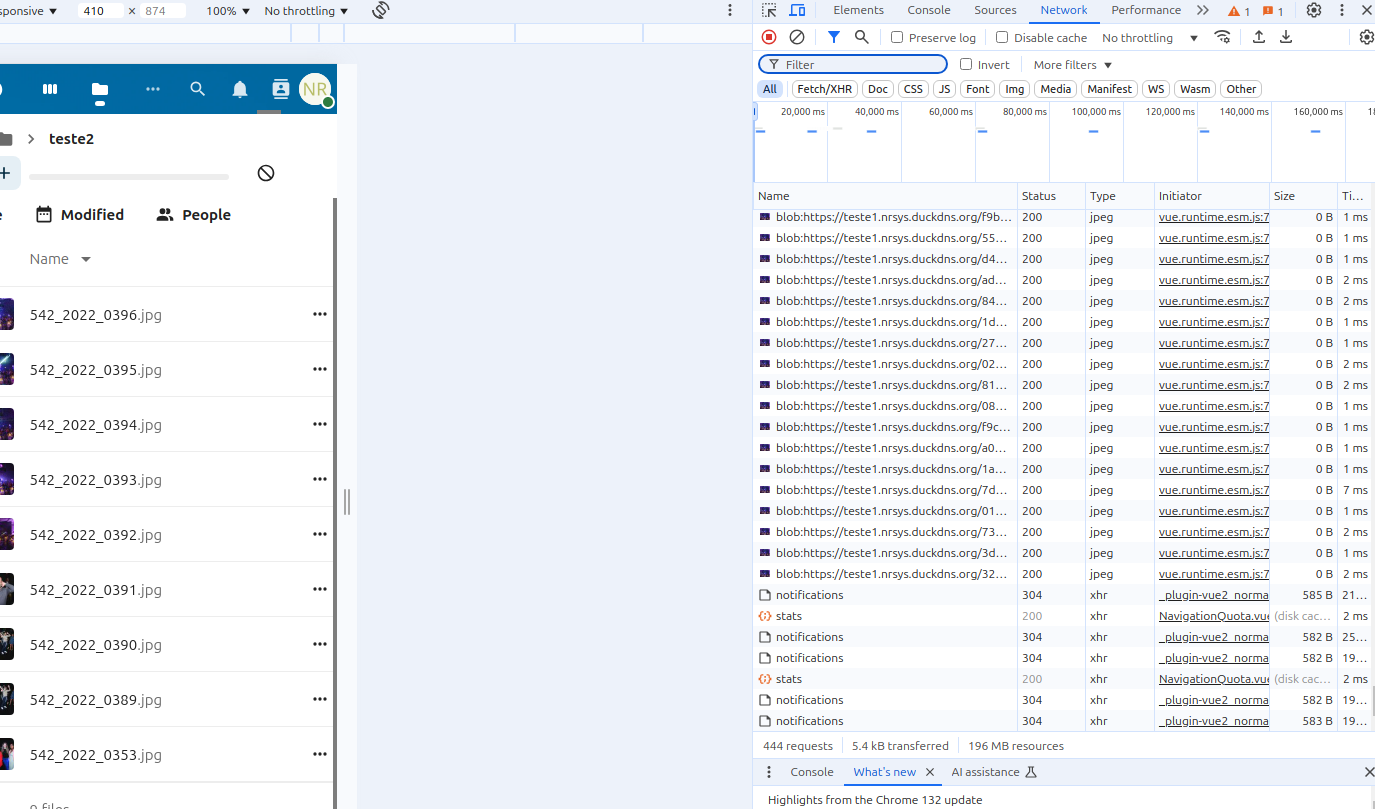Check the Disable cache option

(x=1002, y=37)
